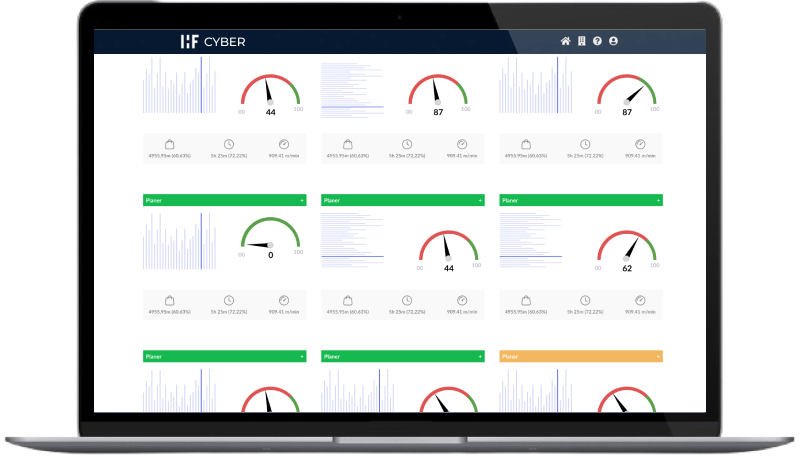Click bag icon under top-left gauge 44

pyautogui.click(x=169, y=144)
